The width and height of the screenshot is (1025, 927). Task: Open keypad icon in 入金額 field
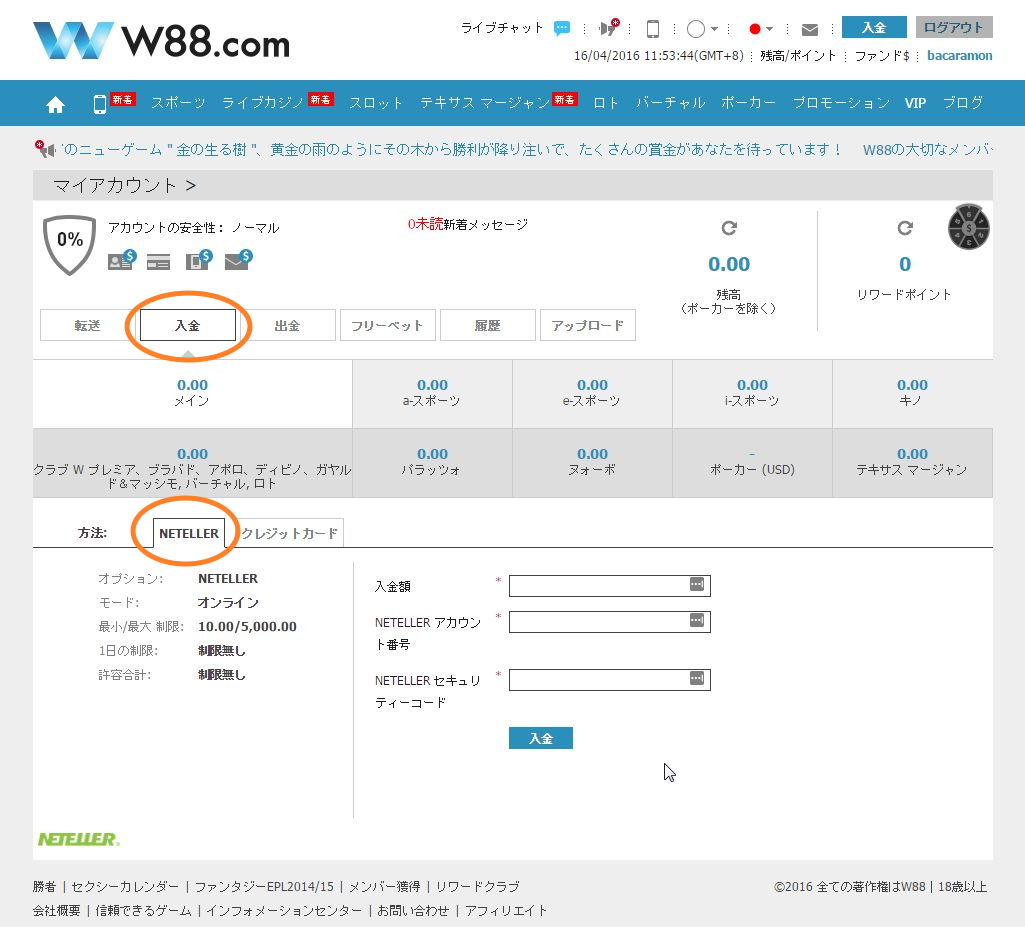tap(697, 584)
